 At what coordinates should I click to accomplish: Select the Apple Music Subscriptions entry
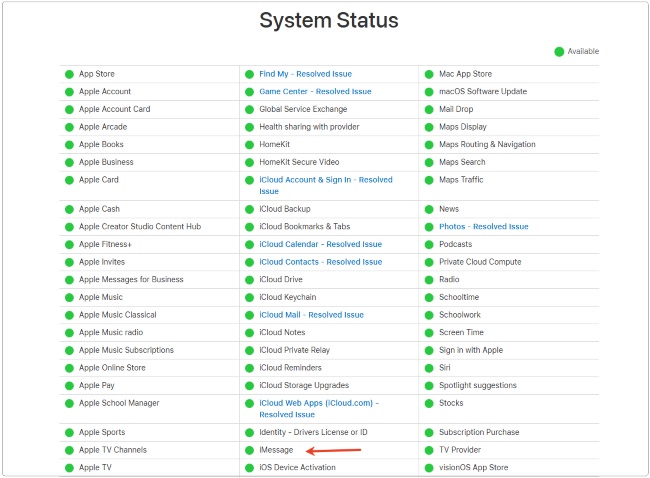pyautogui.click(x=126, y=350)
